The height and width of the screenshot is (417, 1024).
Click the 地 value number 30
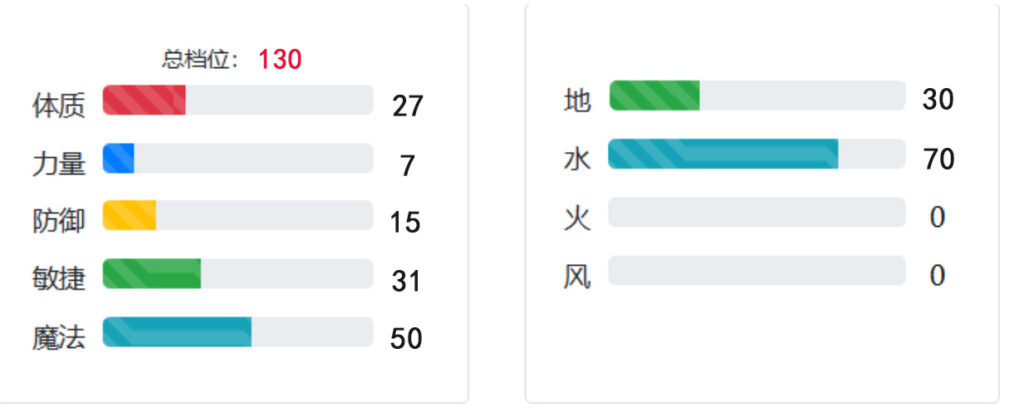click(x=938, y=100)
